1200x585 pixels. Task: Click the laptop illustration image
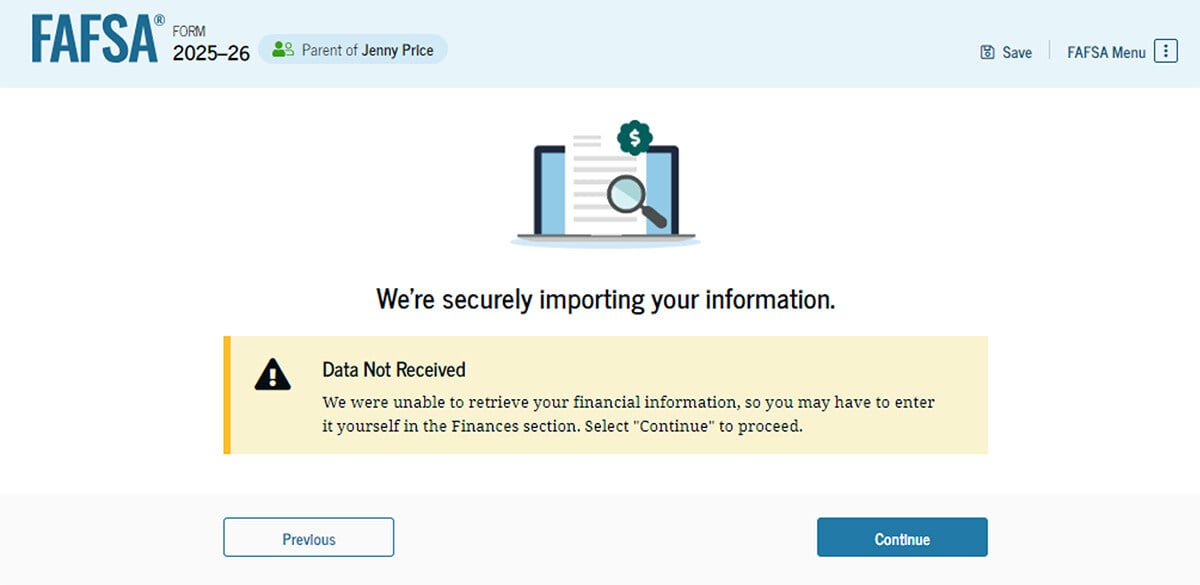(606, 185)
